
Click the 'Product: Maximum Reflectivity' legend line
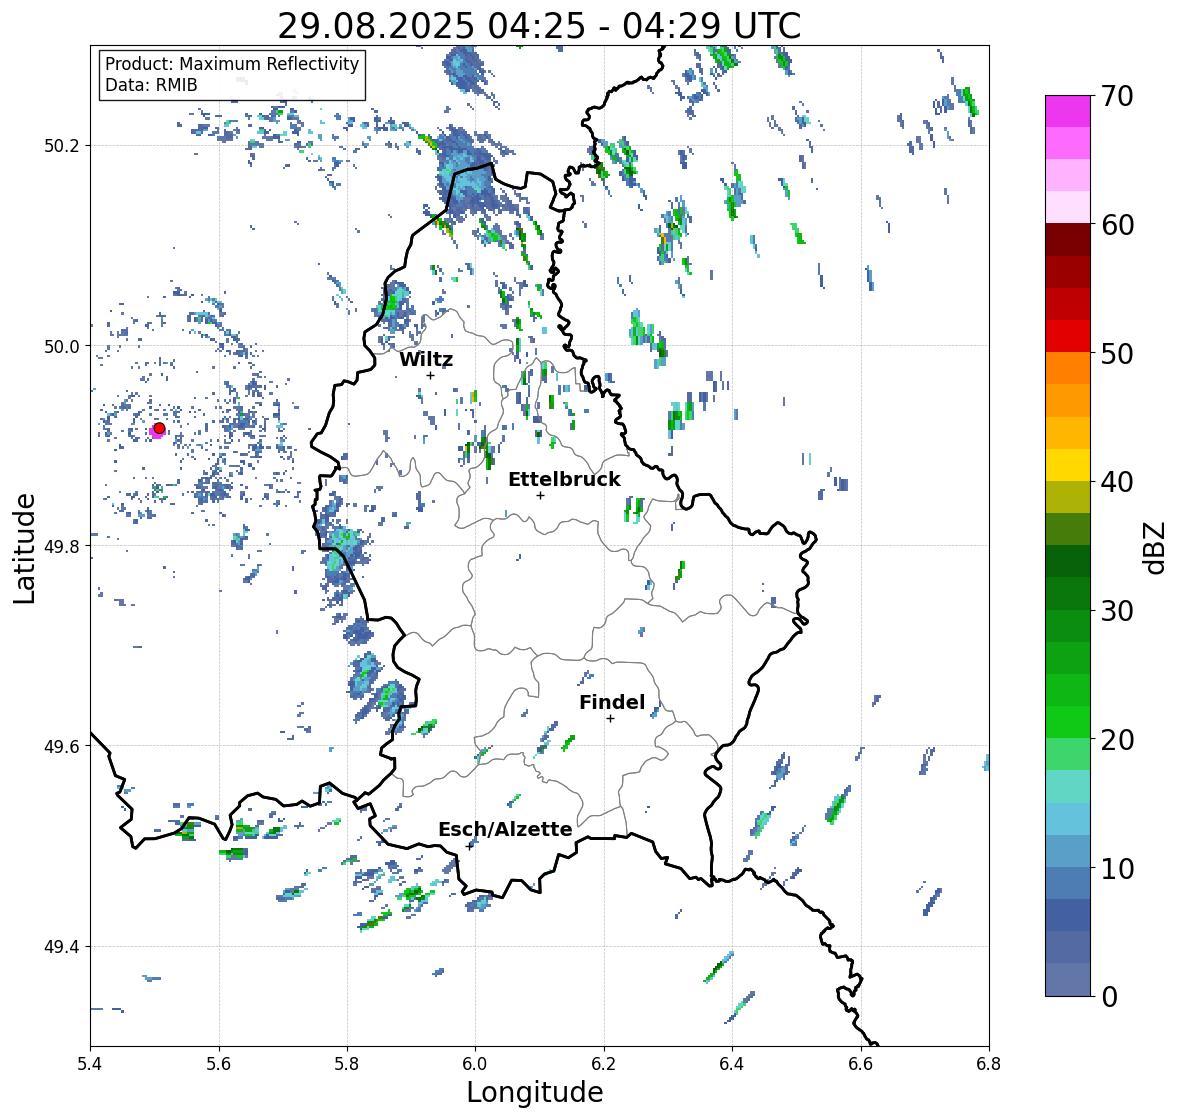(x=232, y=64)
